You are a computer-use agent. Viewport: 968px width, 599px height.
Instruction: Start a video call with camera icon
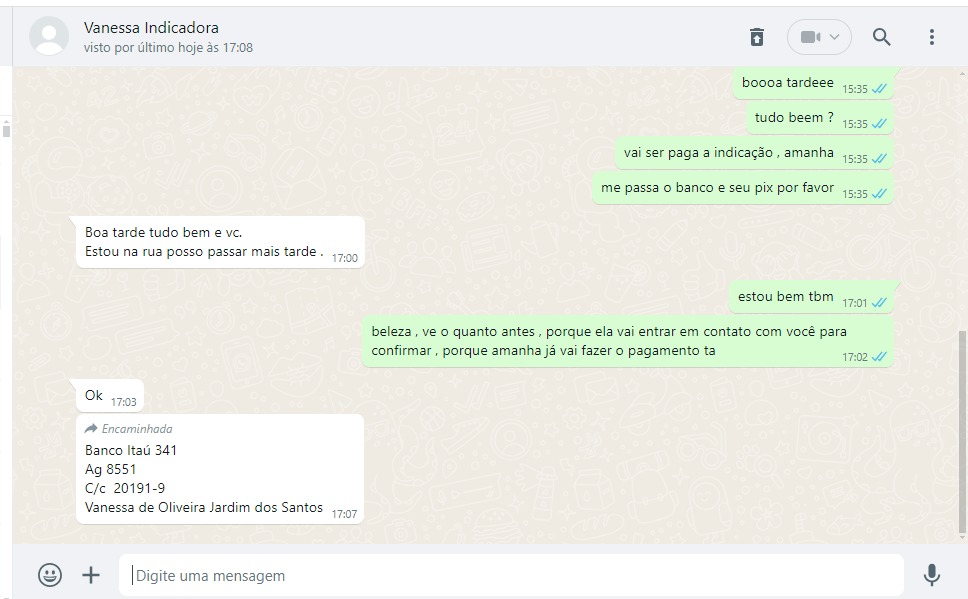(810, 37)
